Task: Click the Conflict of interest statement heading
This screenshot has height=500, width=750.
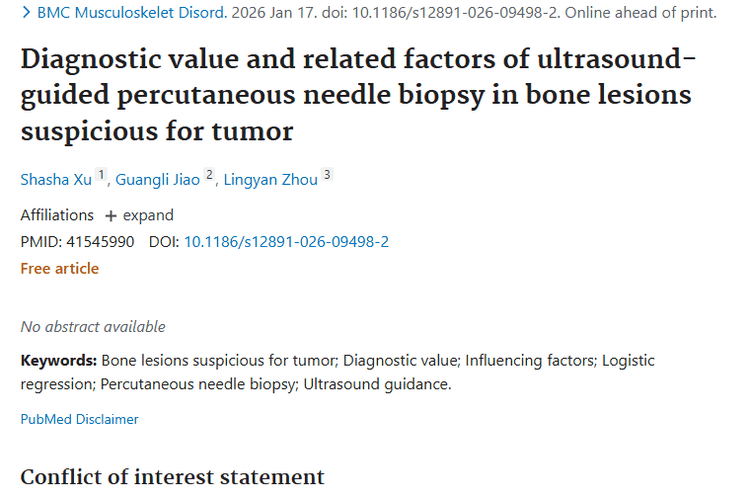Action: point(172,476)
